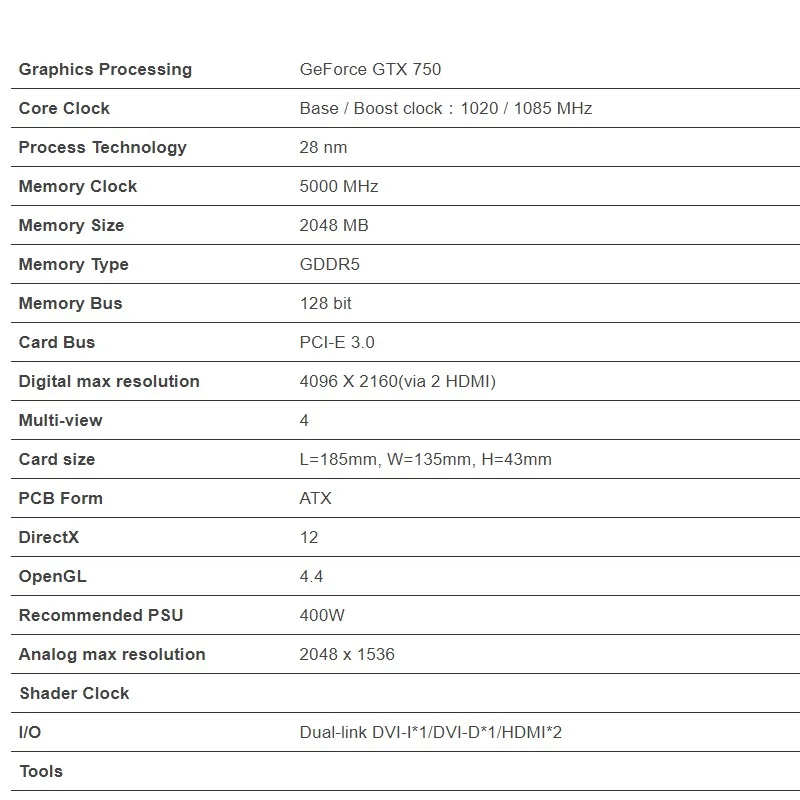This screenshot has height=800, width=800.
Task: Click the Graphics Processing row label
Action: pos(105,69)
